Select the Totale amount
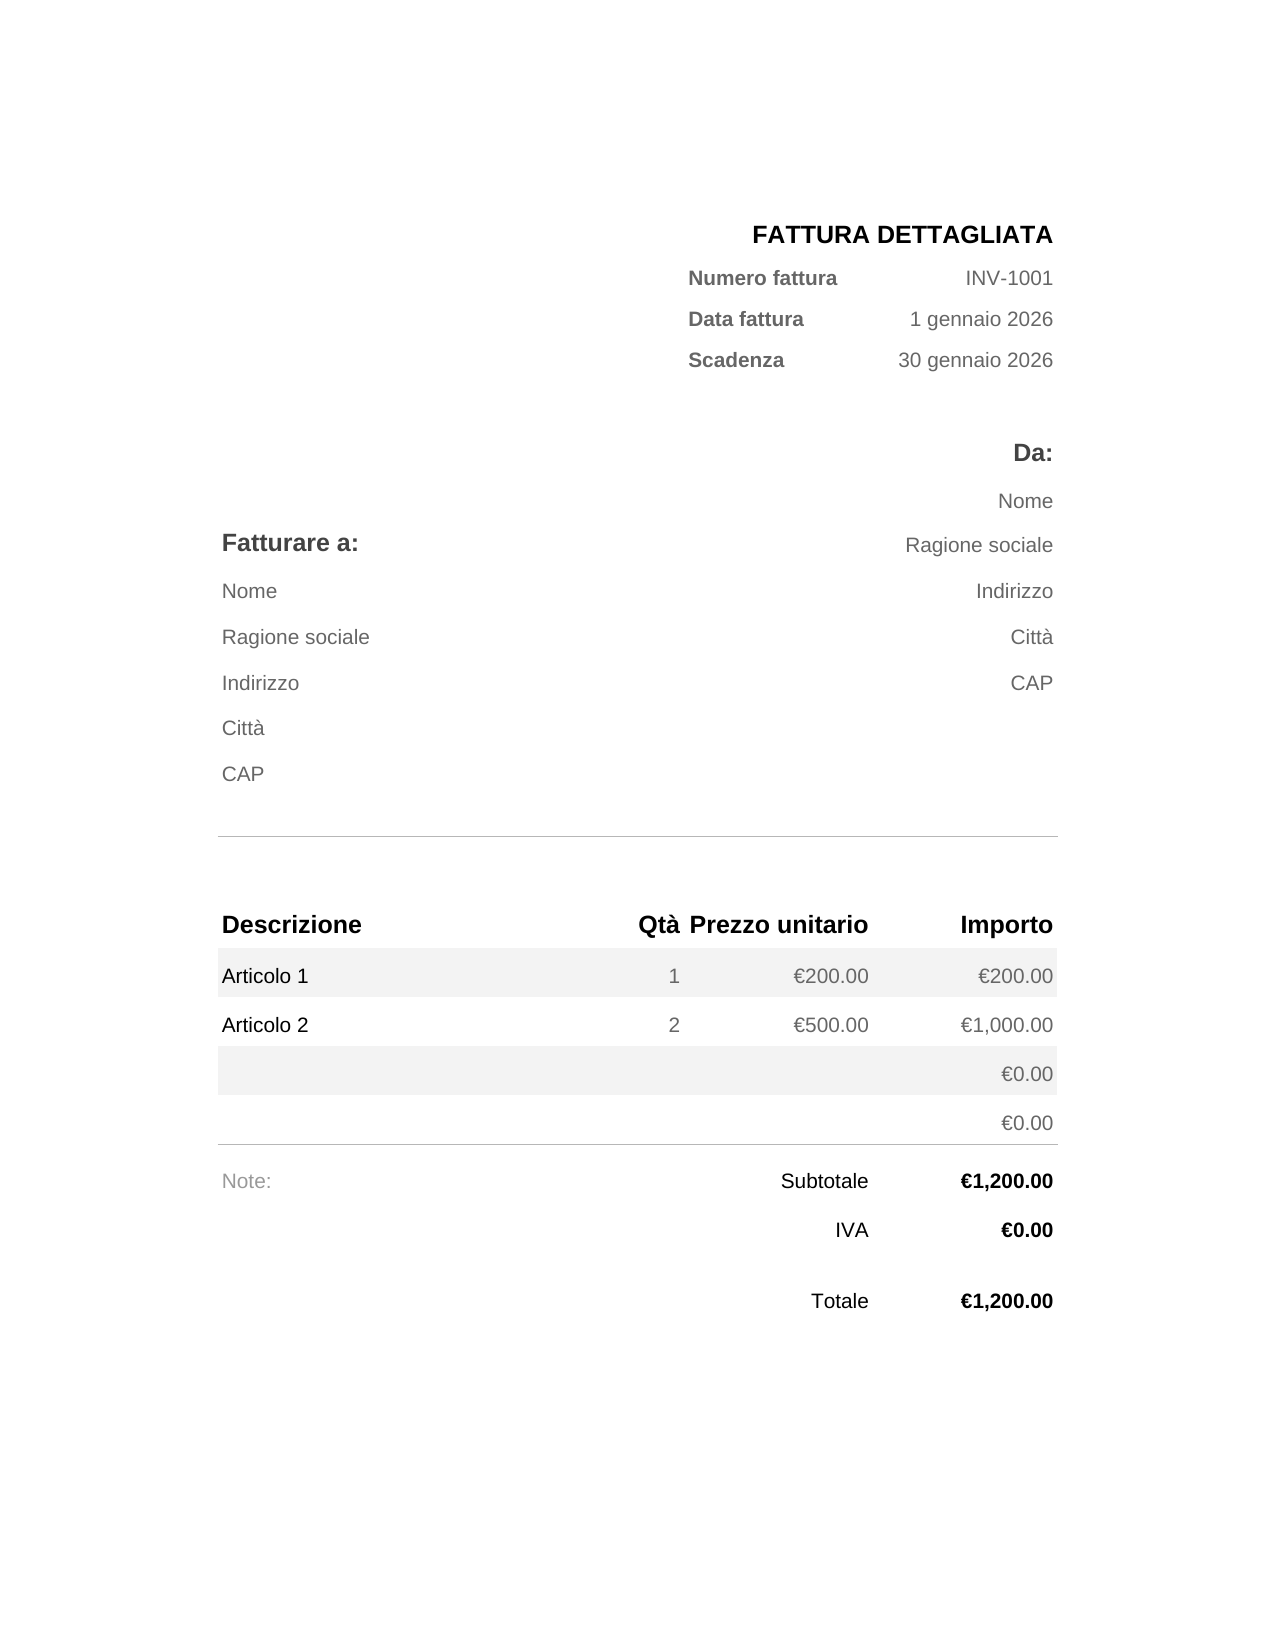Viewport: 1275px width, 1650px height. click(x=1007, y=1301)
